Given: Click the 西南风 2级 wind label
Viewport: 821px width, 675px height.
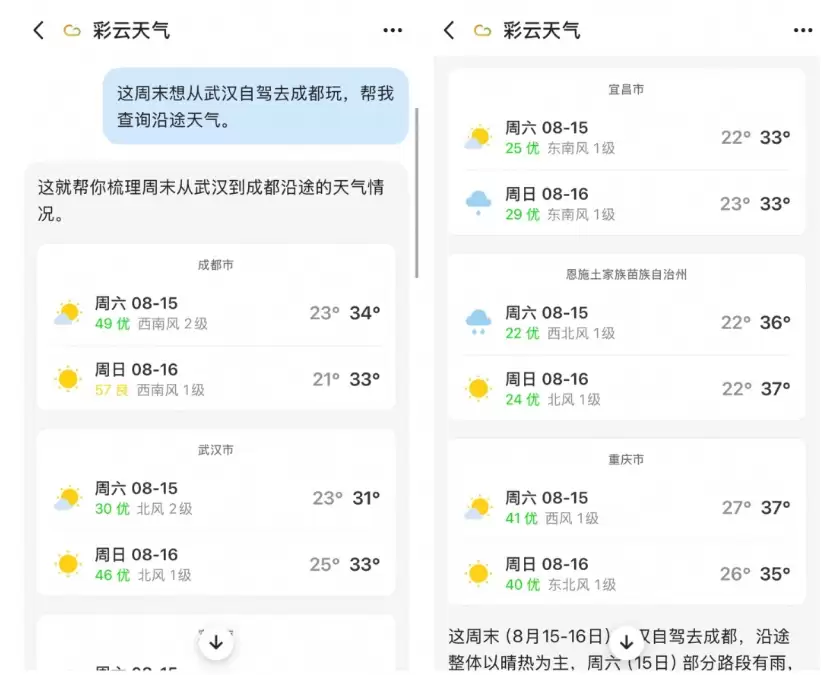Looking at the screenshot, I should click(x=173, y=324).
